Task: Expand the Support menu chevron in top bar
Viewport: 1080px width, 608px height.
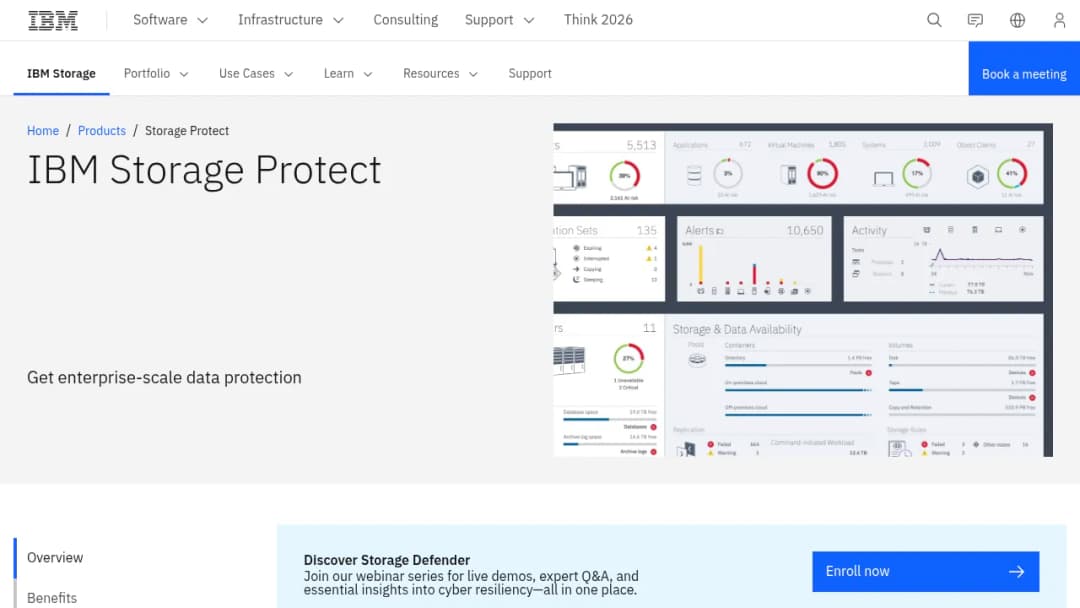Action: (x=529, y=21)
